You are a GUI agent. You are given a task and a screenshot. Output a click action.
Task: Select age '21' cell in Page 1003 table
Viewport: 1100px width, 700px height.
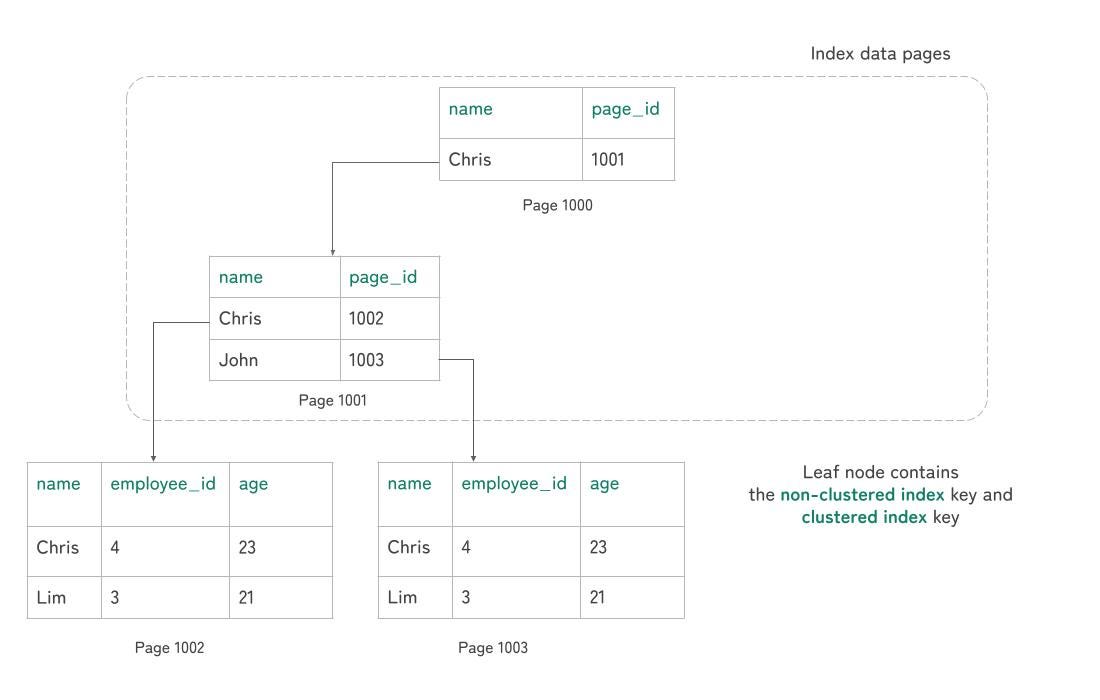click(x=632, y=598)
